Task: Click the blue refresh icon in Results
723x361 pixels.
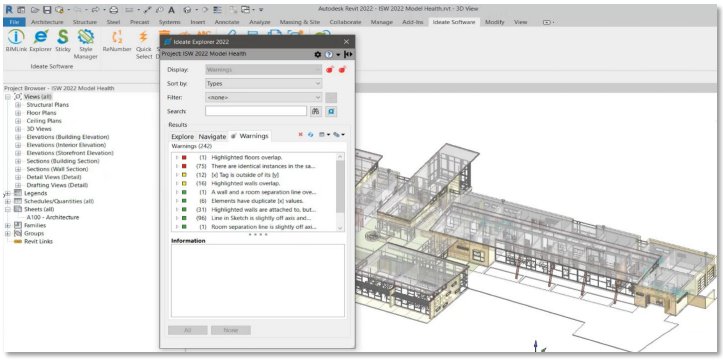Action: point(310,135)
